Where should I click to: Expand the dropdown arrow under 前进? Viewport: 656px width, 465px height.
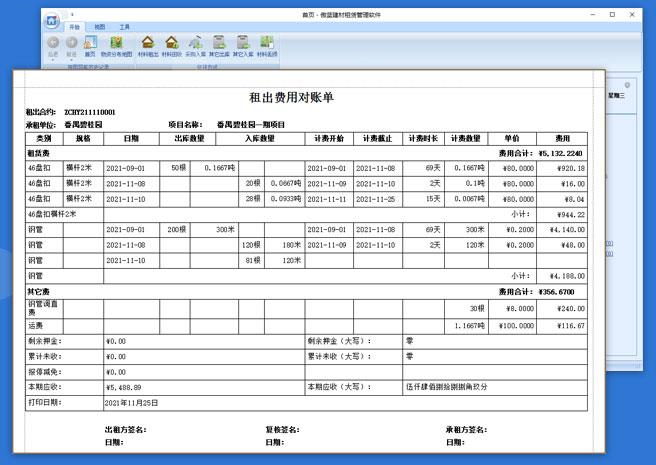coord(72,60)
